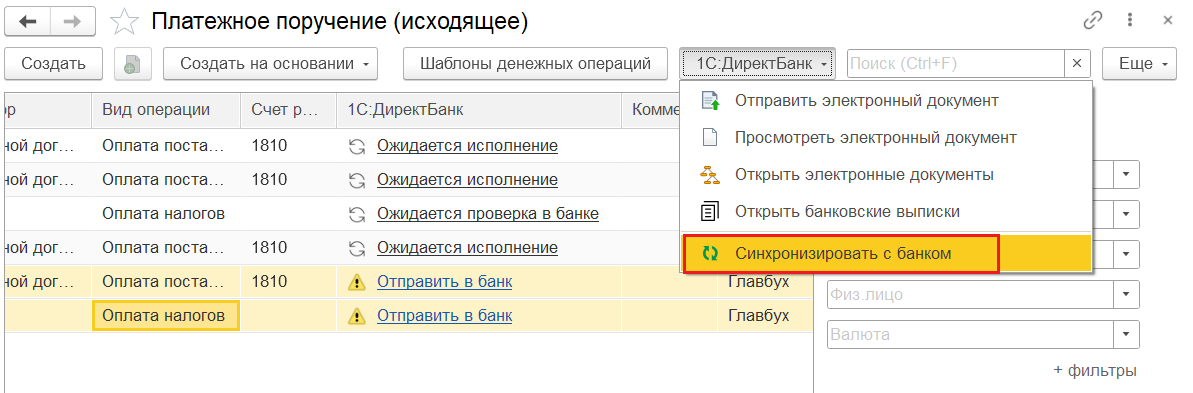Add page to favorites with star icon
Image resolution: width=1193 pixels, height=393 pixels.
click(x=123, y=22)
